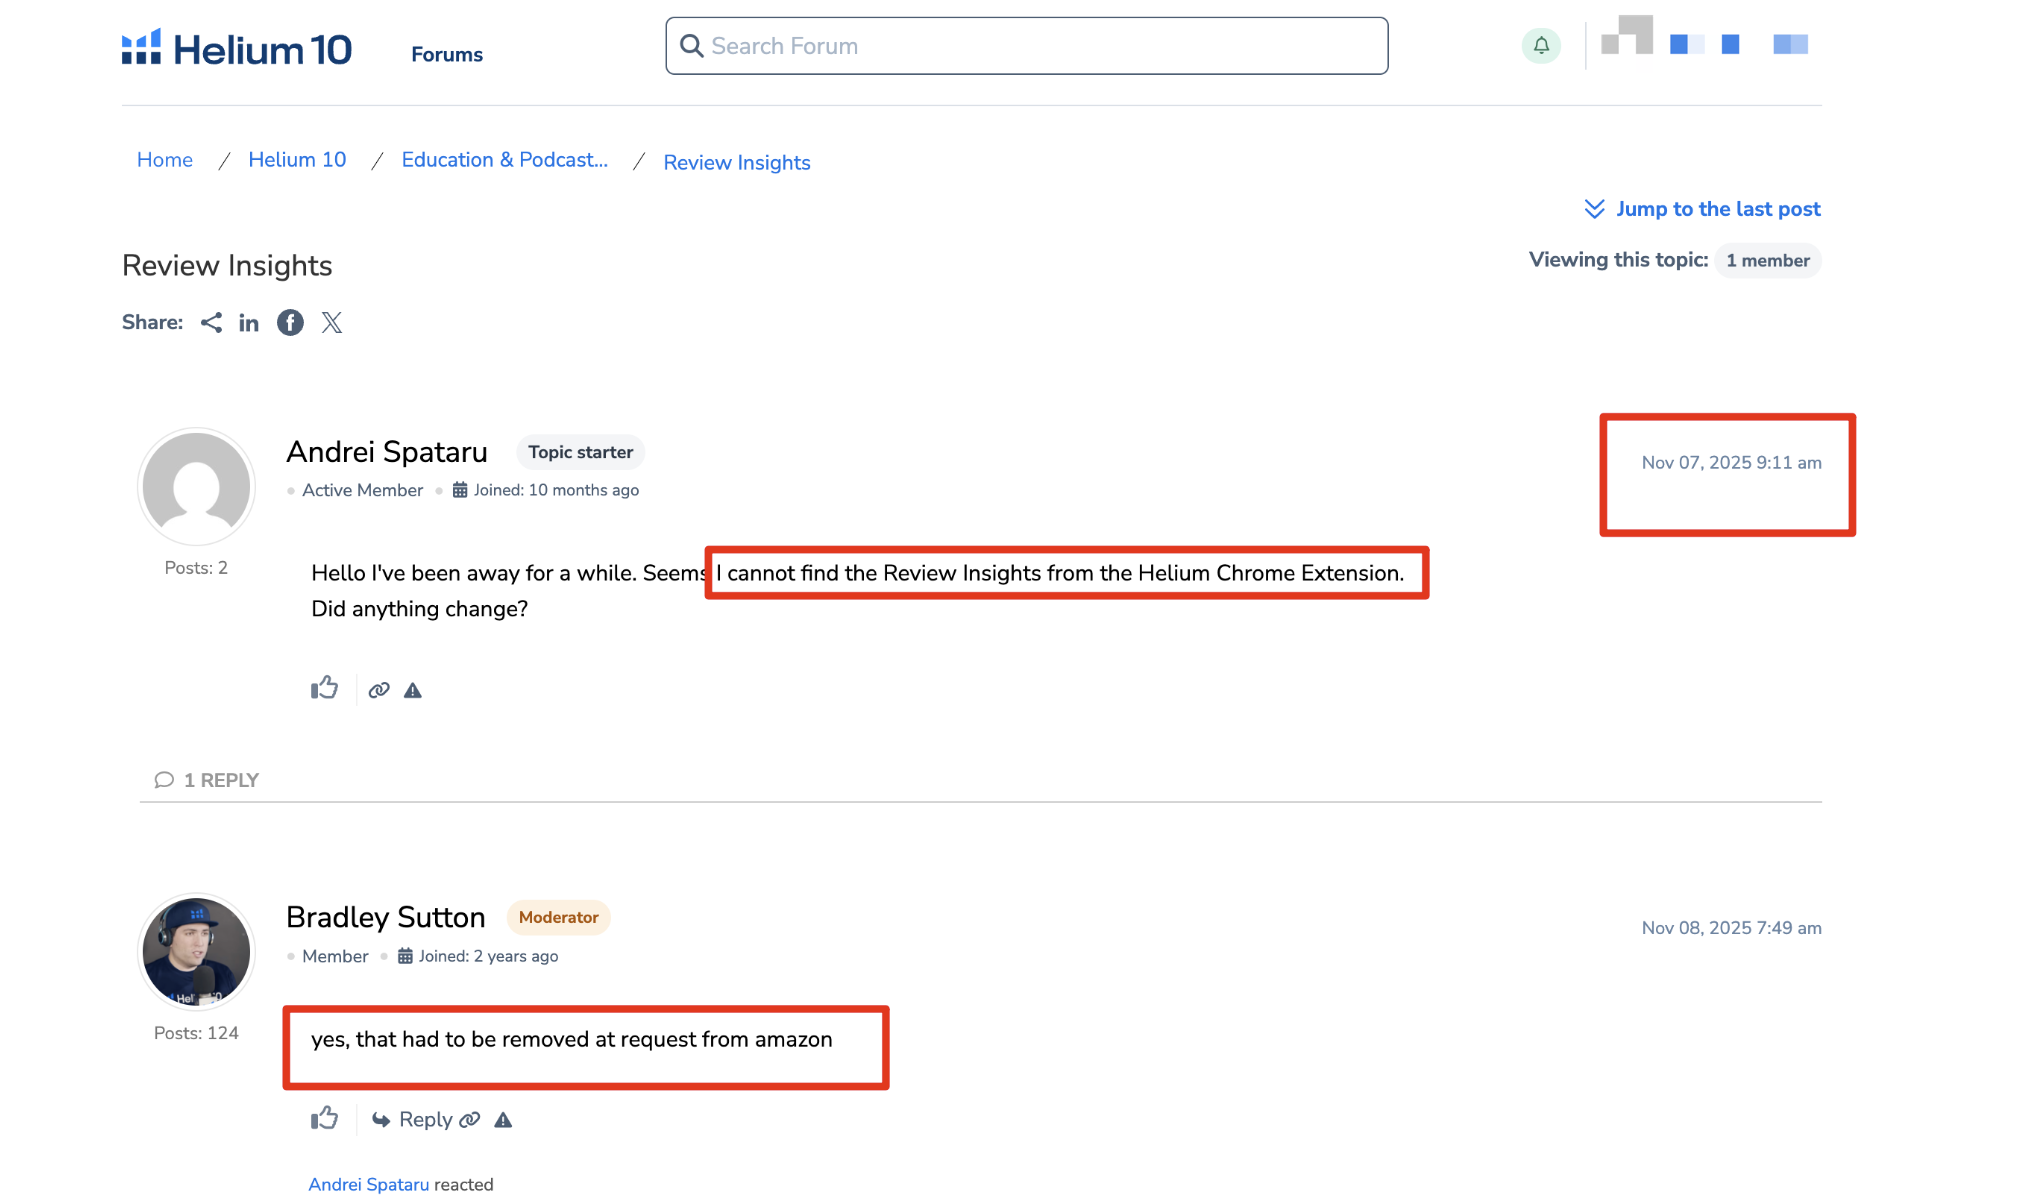The image size is (2031, 1198).
Task: Click the Search Forum field
Action: (x=1027, y=46)
